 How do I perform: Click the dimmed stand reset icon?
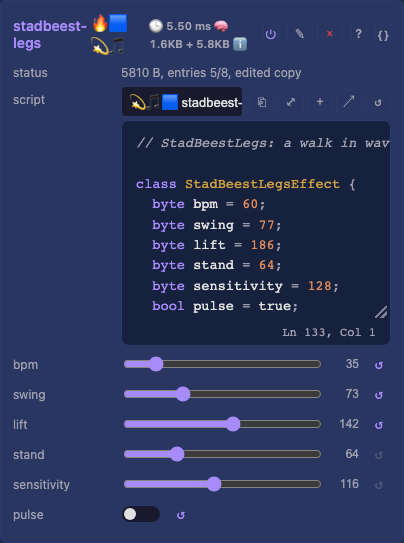(x=379, y=455)
